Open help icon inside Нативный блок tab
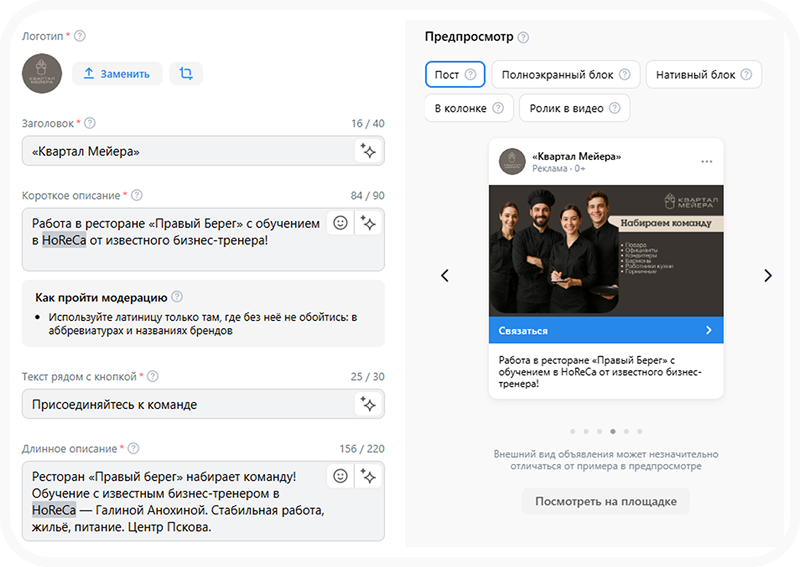The image size is (800, 567). click(x=746, y=75)
